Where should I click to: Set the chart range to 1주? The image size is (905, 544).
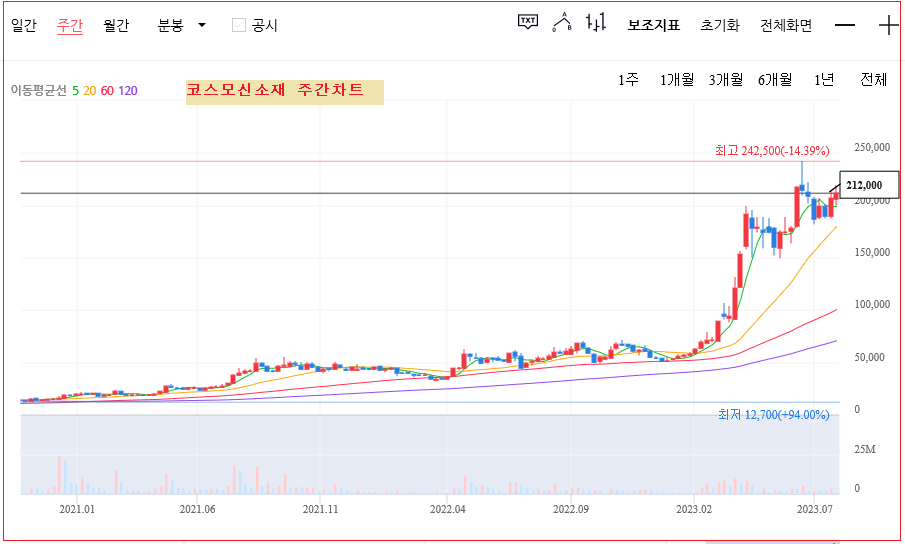coord(628,80)
